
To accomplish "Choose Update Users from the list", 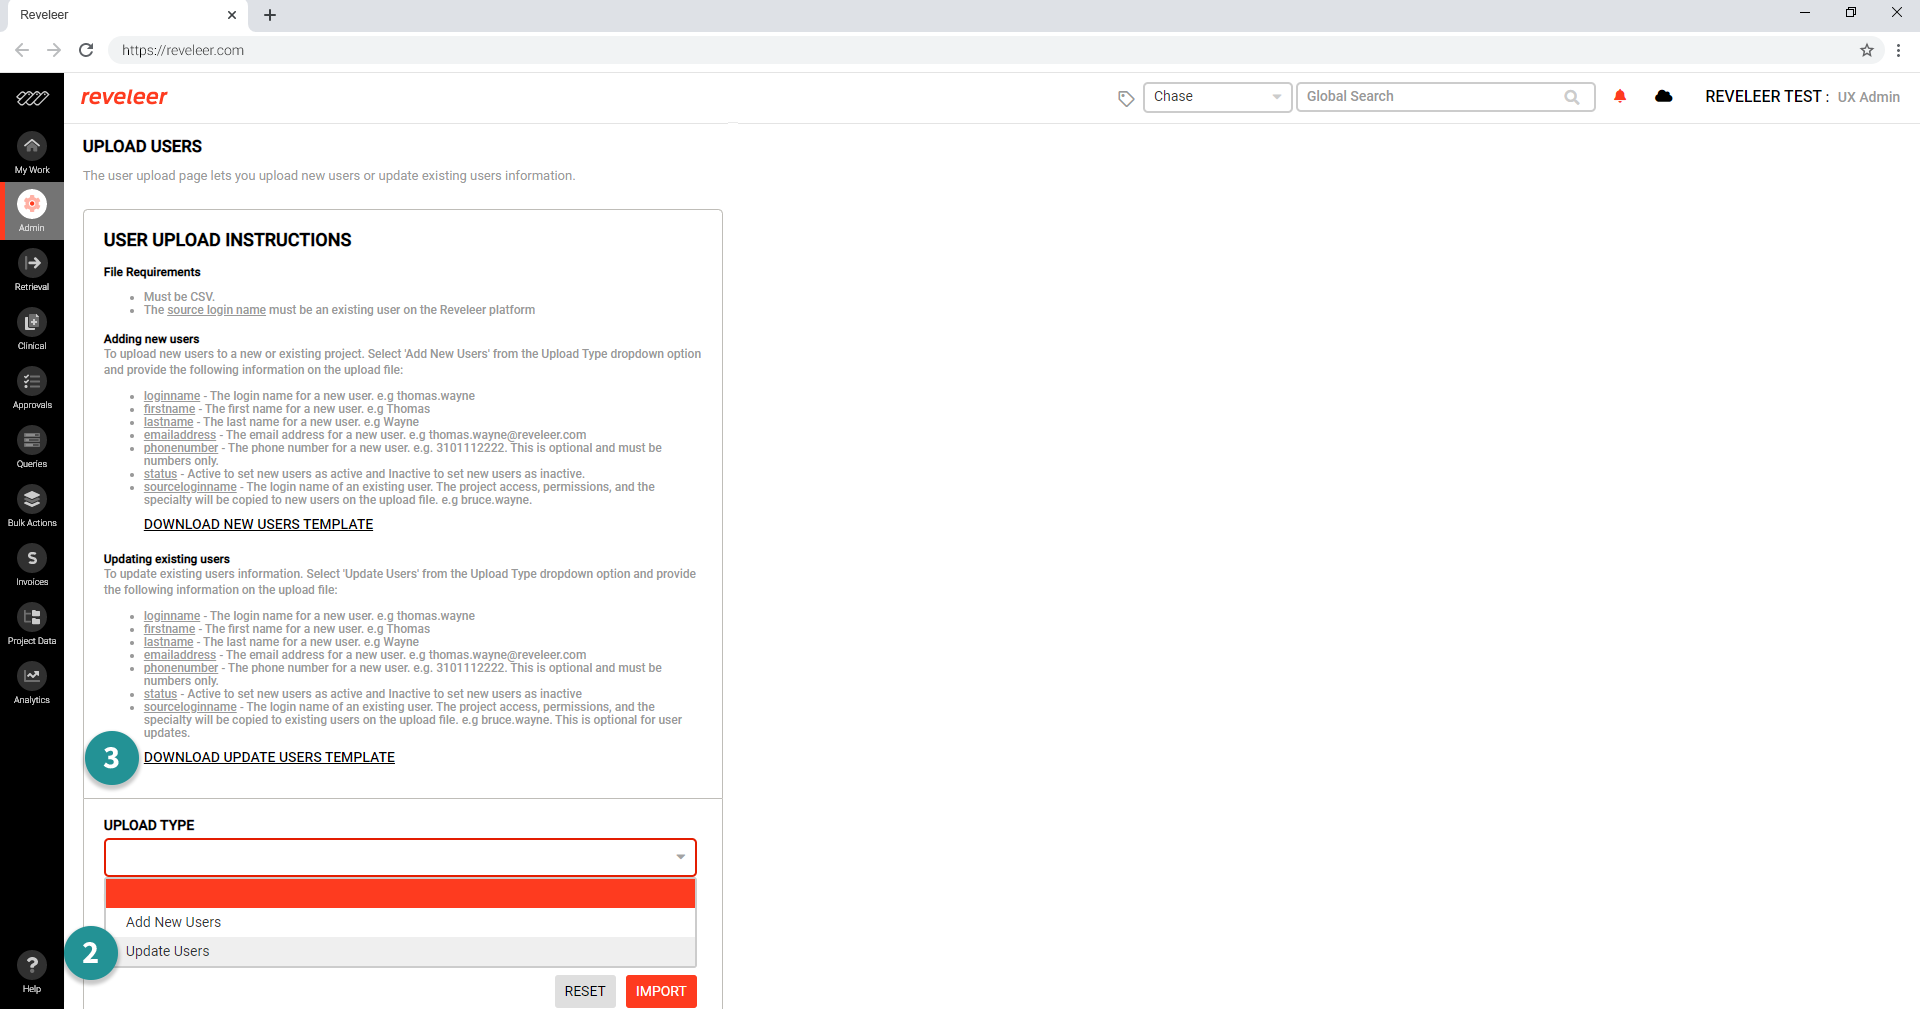I will [400, 951].
